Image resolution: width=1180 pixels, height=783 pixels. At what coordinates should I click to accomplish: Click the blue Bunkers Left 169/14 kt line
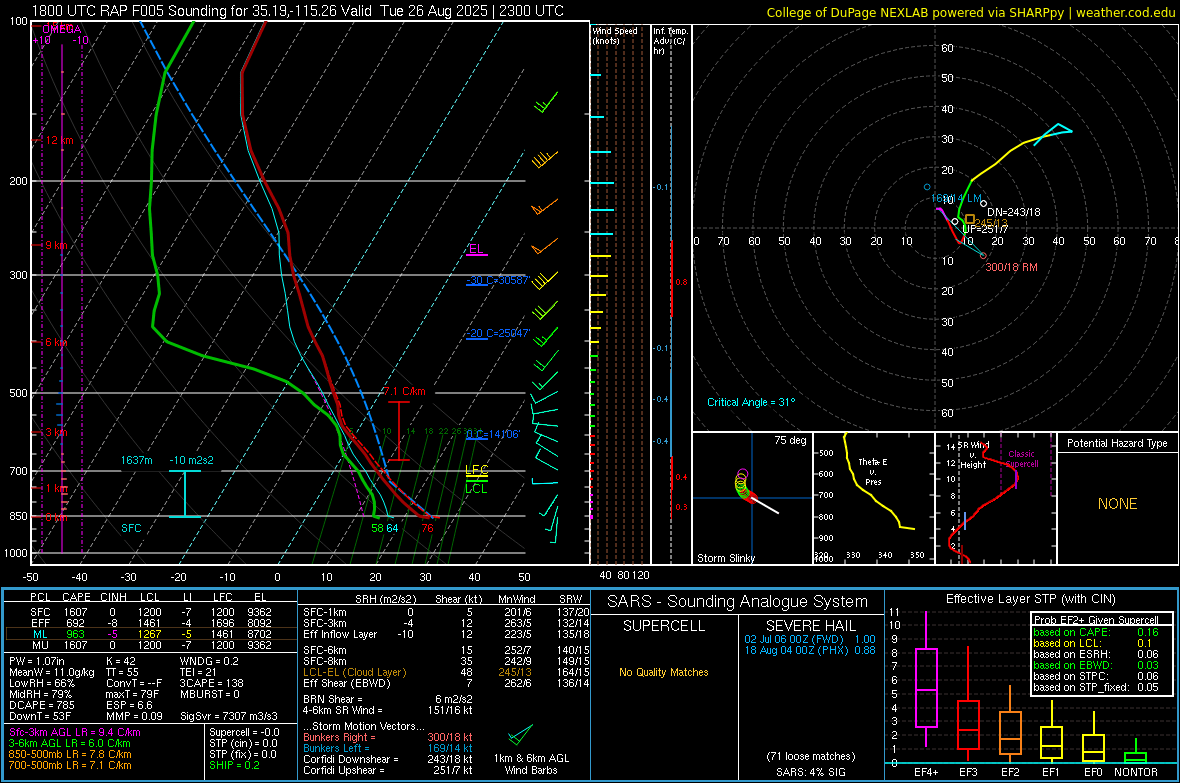[x=388, y=748]
